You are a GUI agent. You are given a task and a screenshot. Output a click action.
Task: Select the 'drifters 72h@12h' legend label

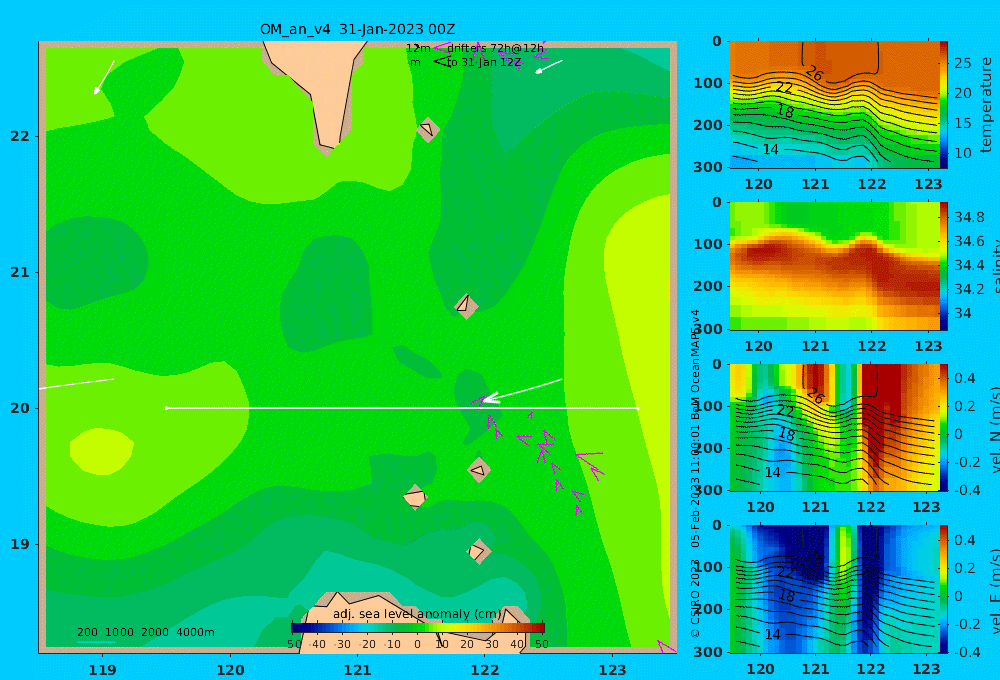495,48
